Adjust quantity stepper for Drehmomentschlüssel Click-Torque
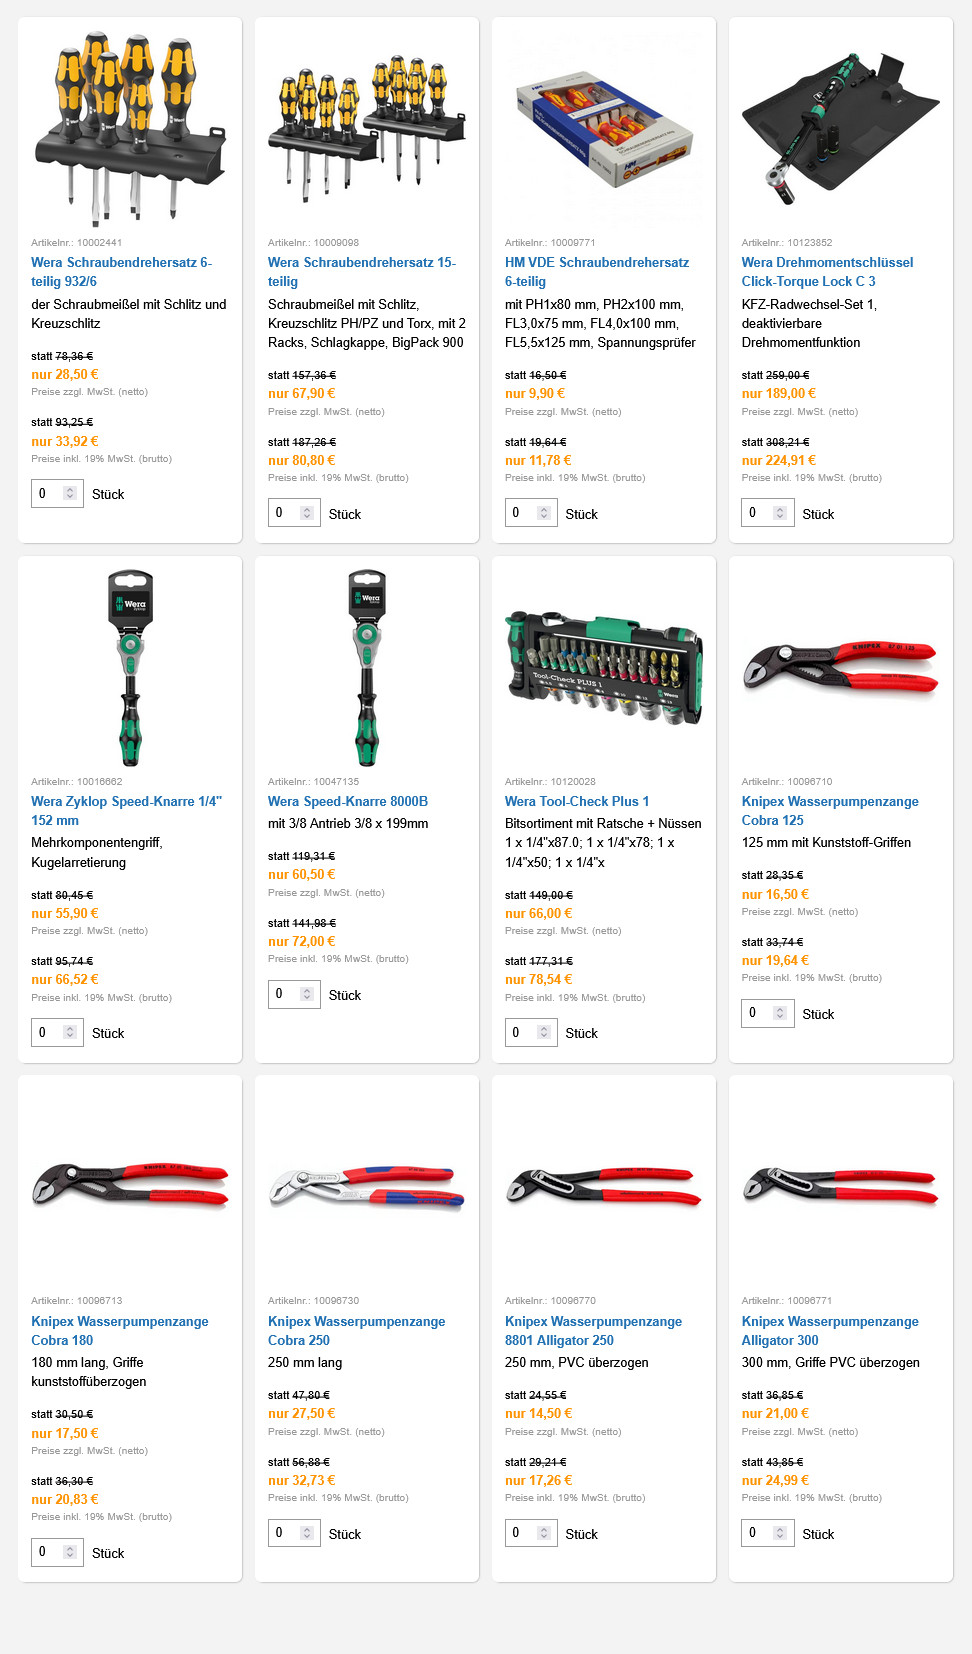Screen dimensions: 972x1654 (x=780, y=513)
